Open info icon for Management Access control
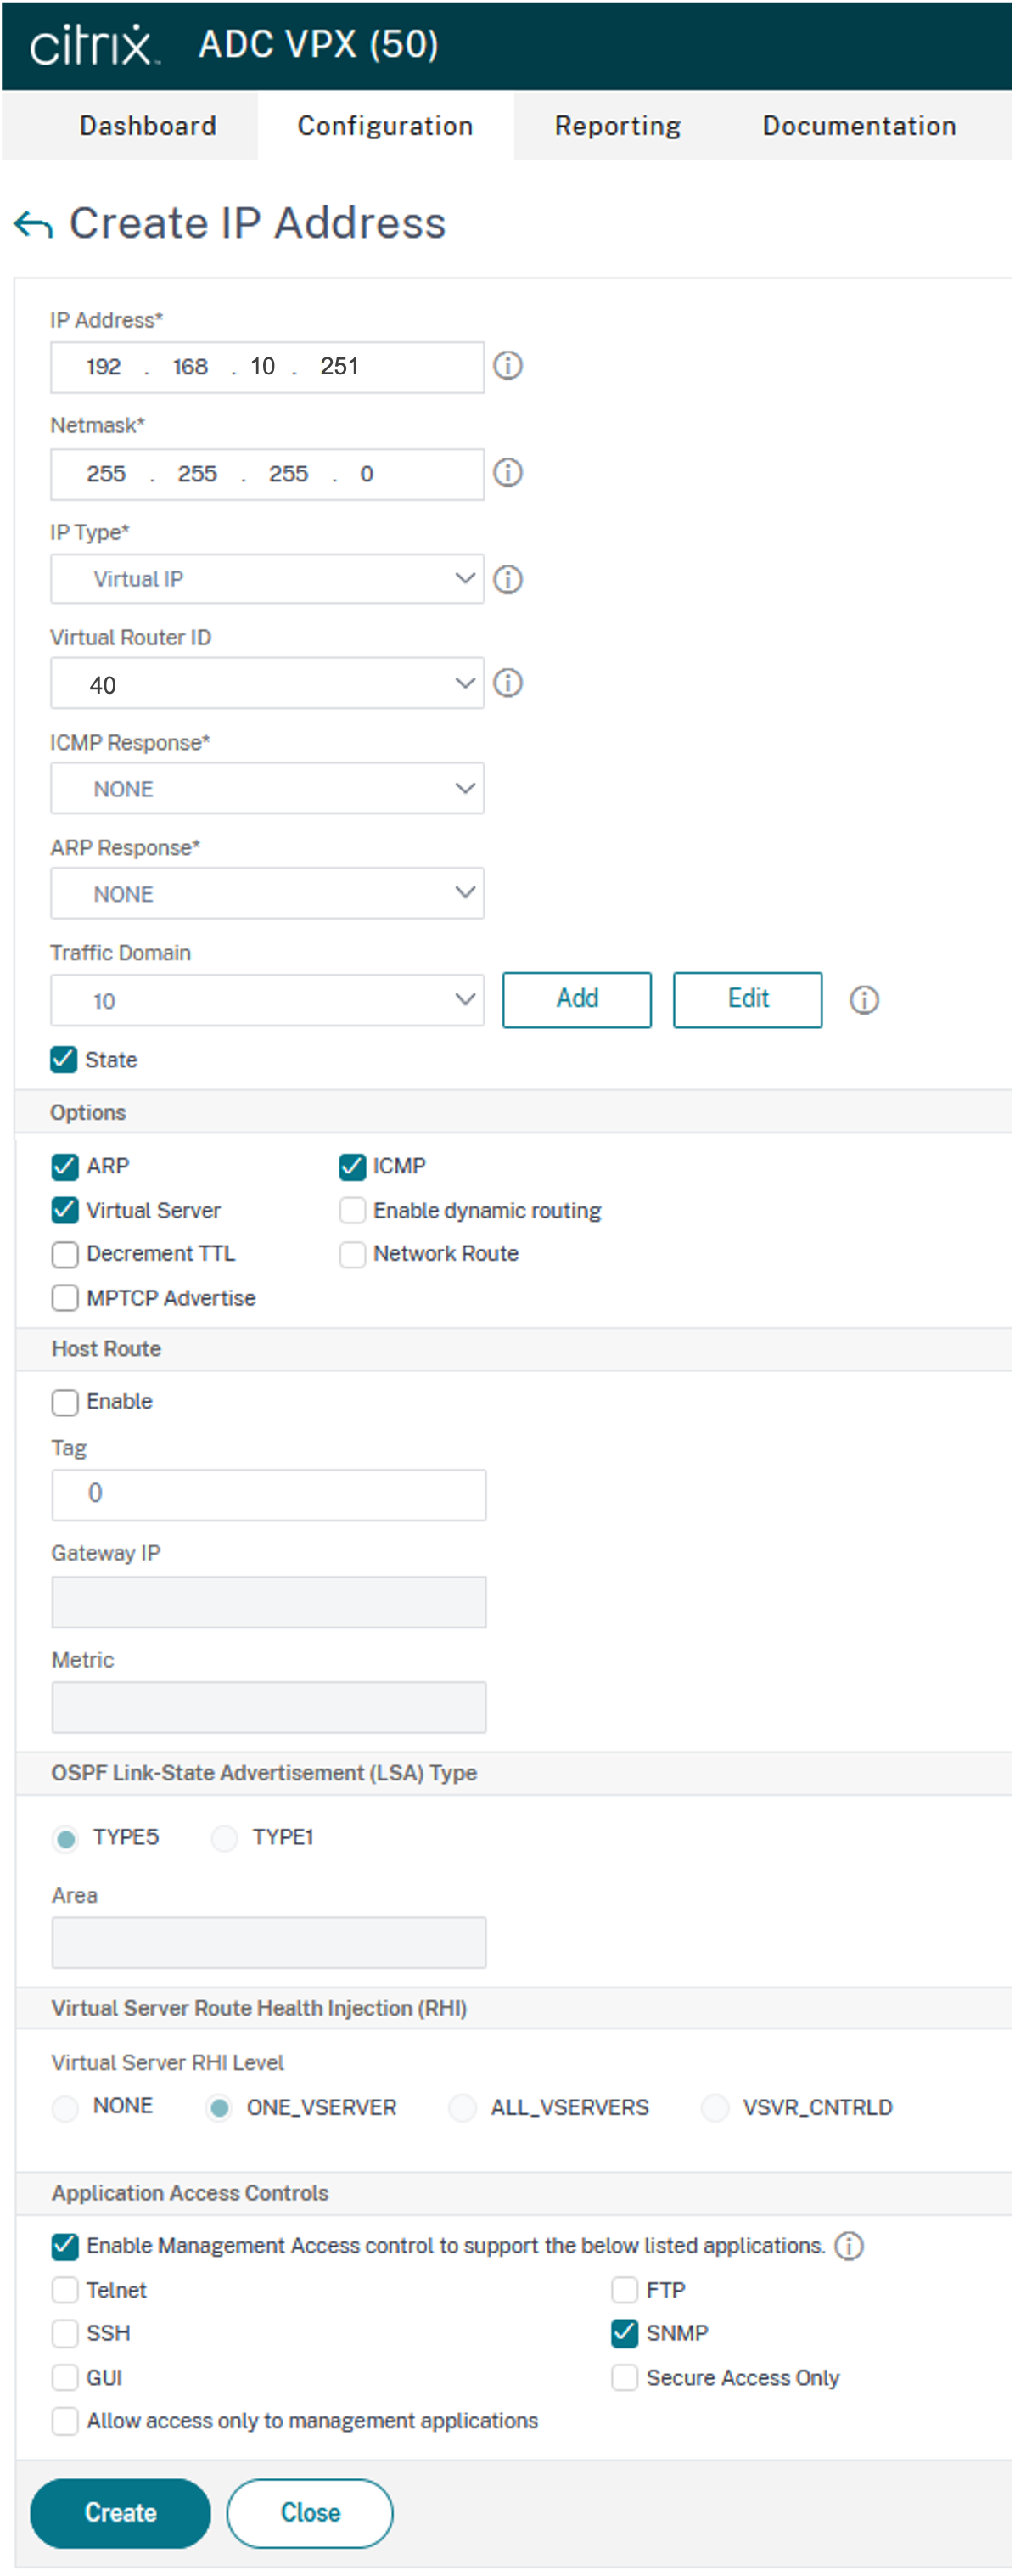The width and height of the screenshot is (1015, 2576). pos(849,2246)
